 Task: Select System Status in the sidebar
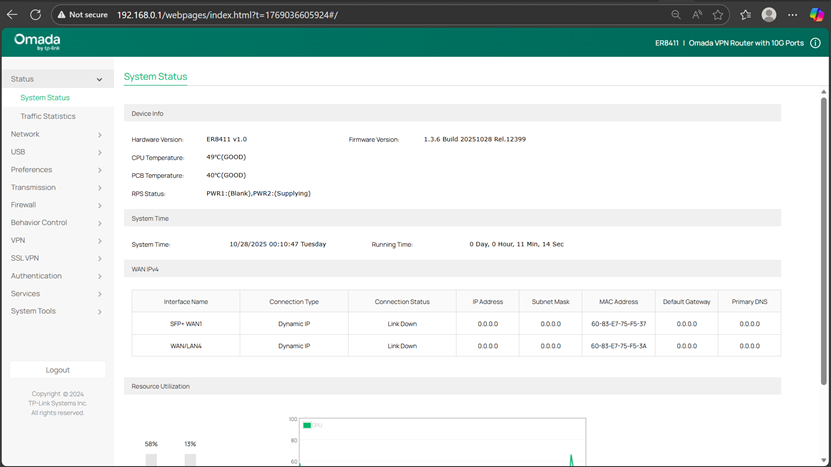pyautogui.click(x=45, y=98)
